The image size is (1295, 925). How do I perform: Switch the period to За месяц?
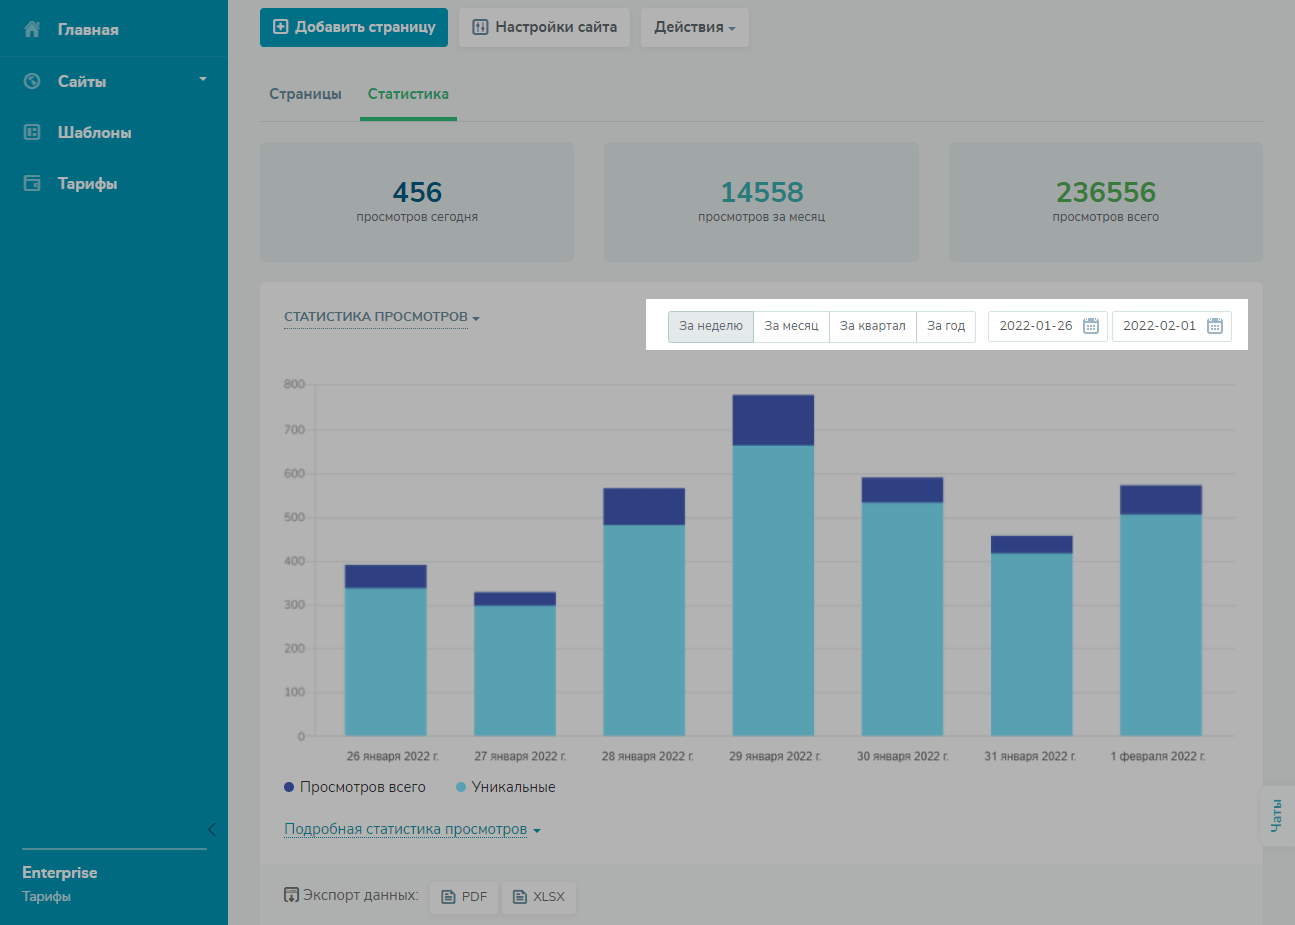(x=791, y=326)
